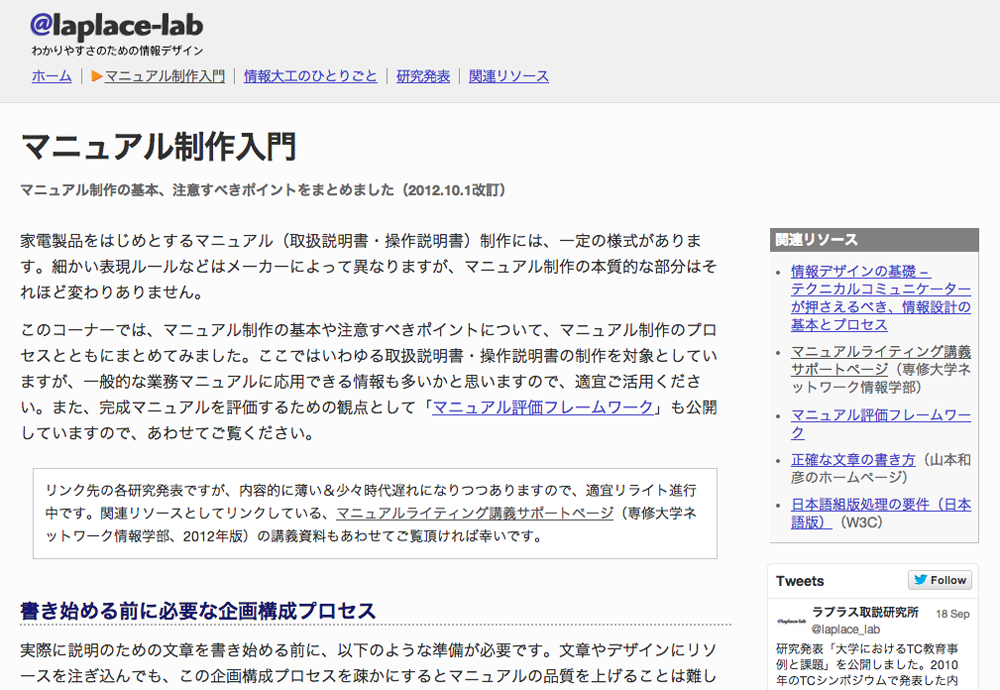Click the 18 Sep tweet timestamp
The image size is (1000, 690).
click(952, 613)
